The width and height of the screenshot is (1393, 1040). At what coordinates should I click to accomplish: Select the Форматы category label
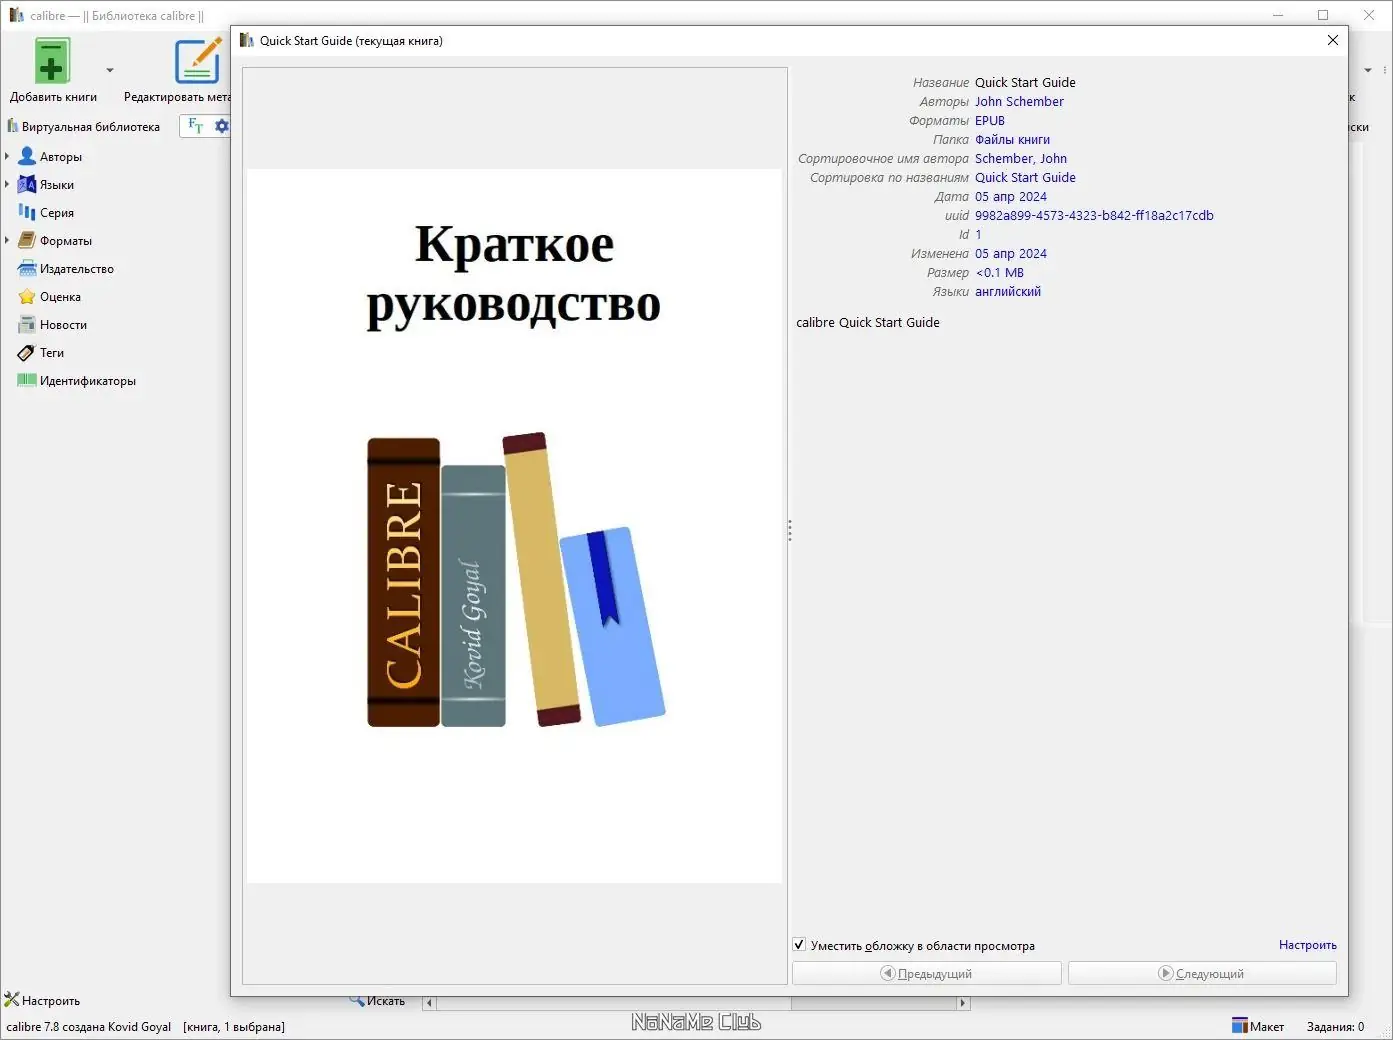coord(66,241)
